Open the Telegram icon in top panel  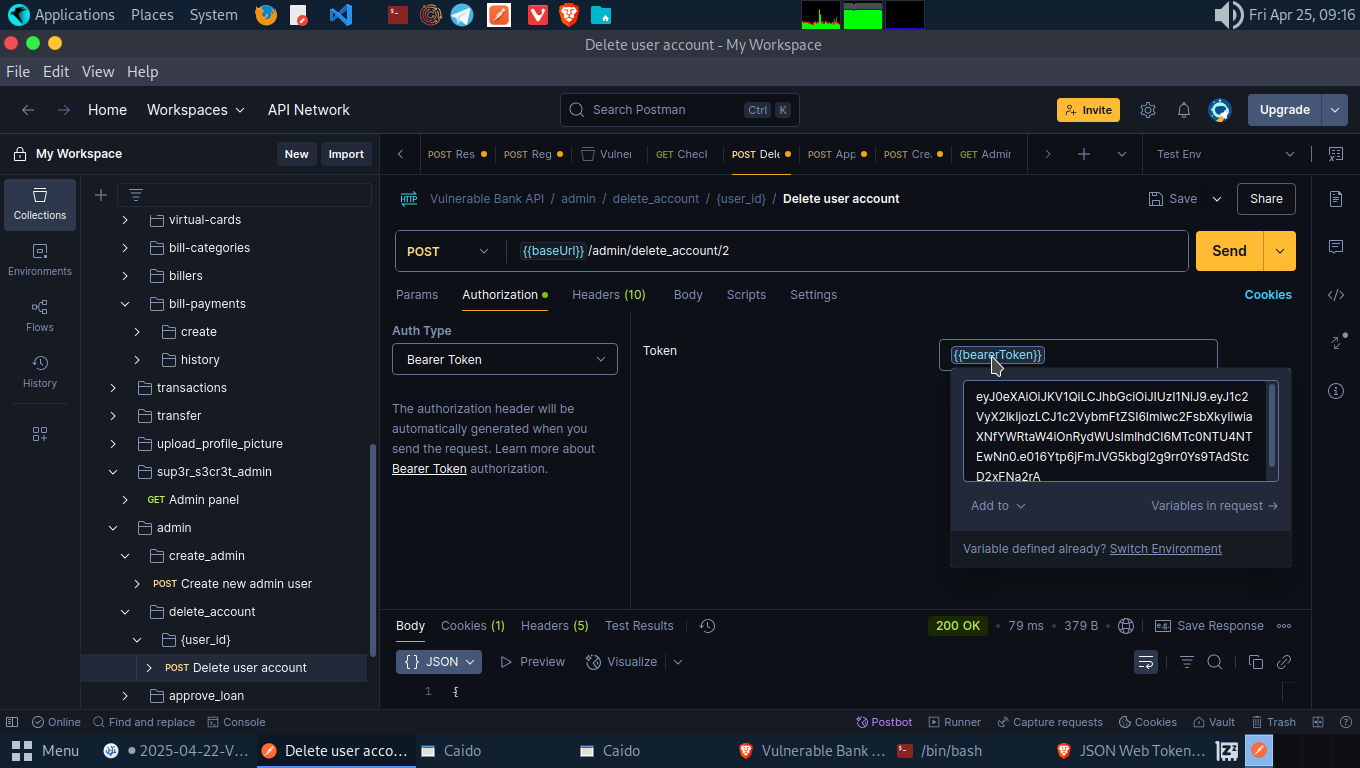(x=462, y=15)
